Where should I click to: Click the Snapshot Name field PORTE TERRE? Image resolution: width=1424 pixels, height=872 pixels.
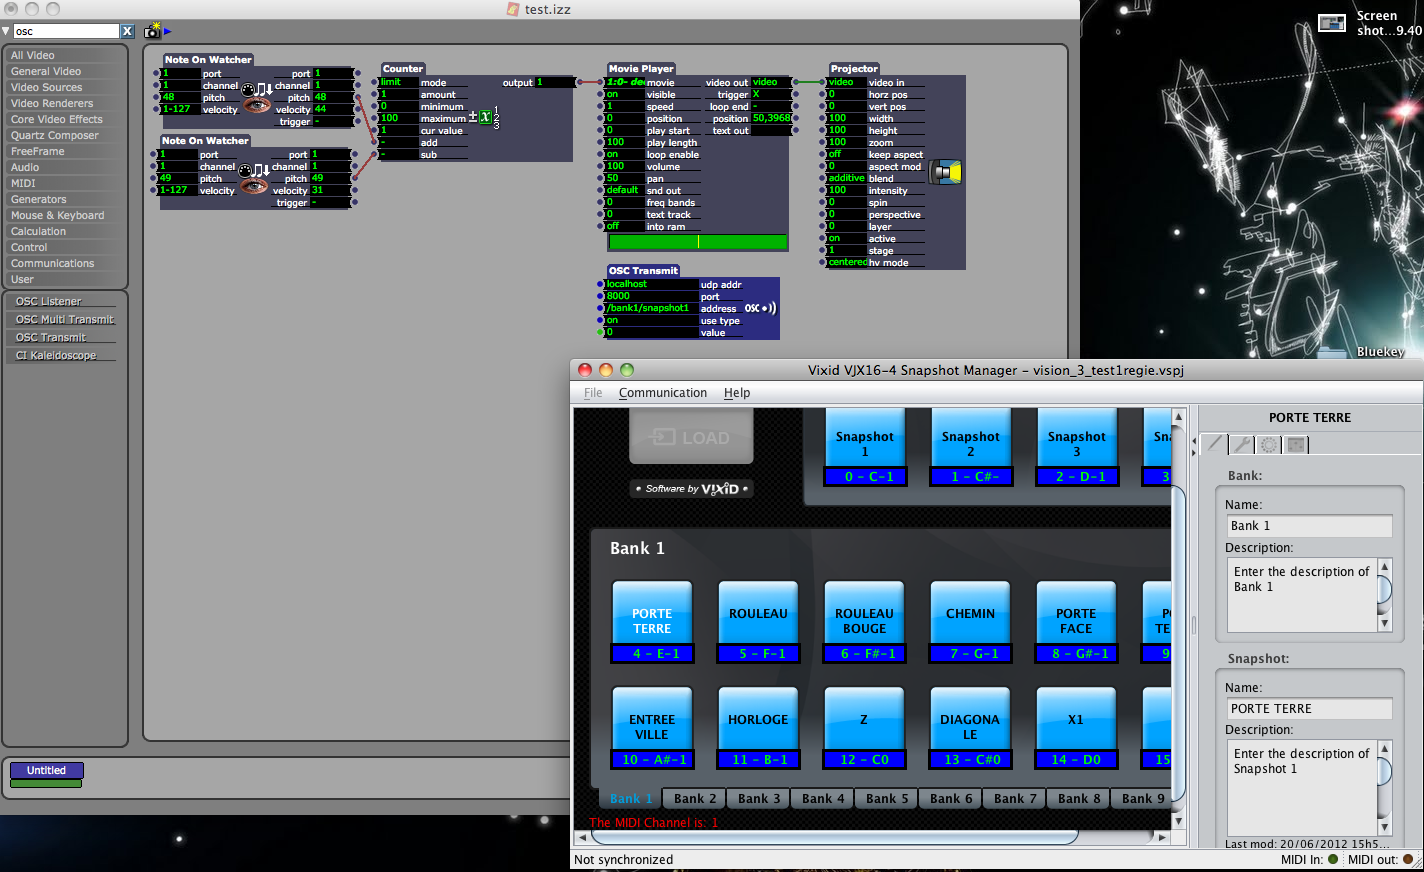(x=1309, y=708)
